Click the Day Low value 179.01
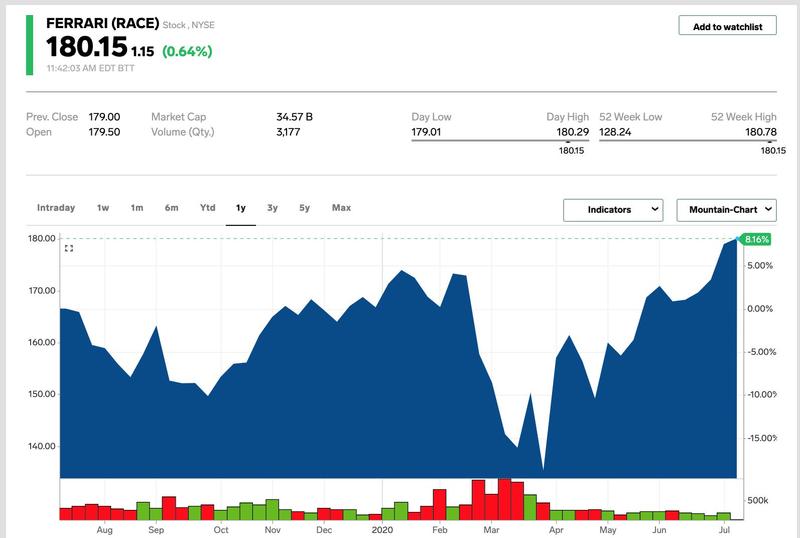 (426, 132)
